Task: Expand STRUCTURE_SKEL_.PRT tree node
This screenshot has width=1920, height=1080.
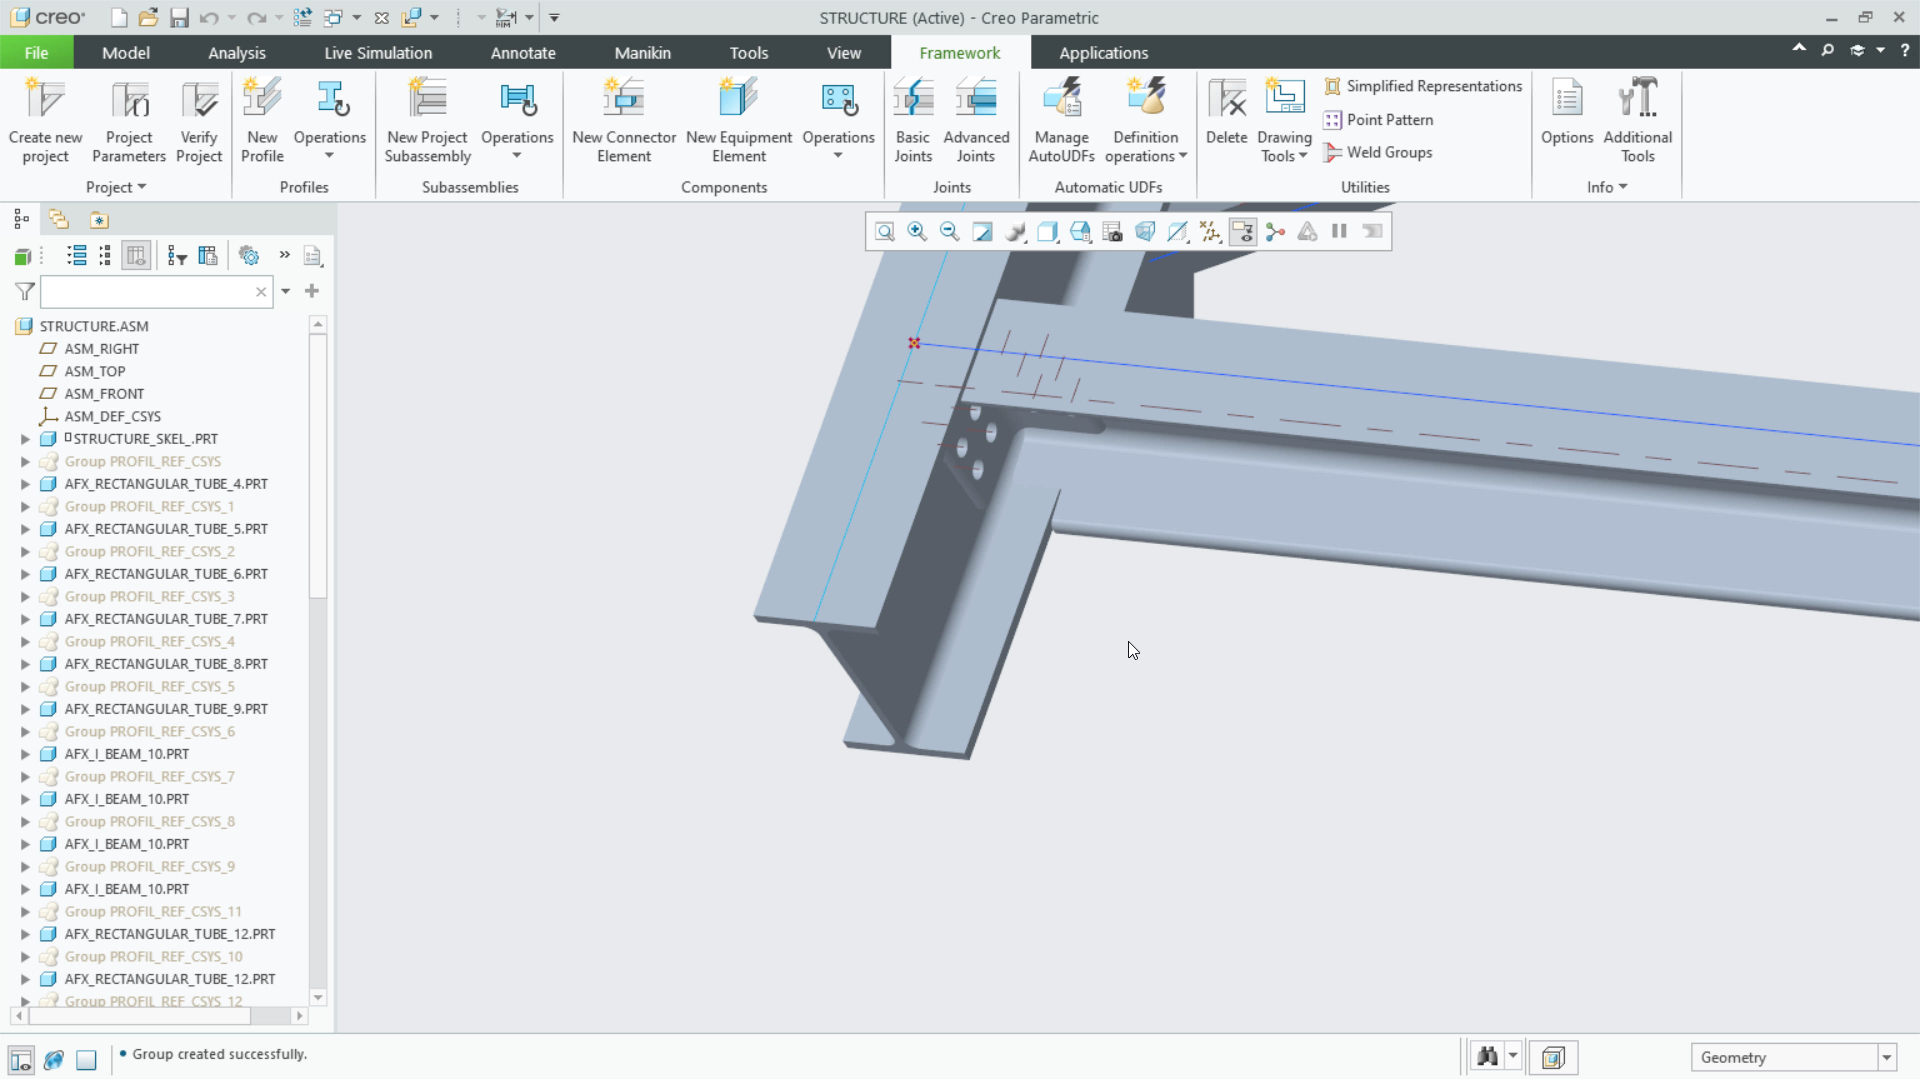Action: [x=26, y=439]
